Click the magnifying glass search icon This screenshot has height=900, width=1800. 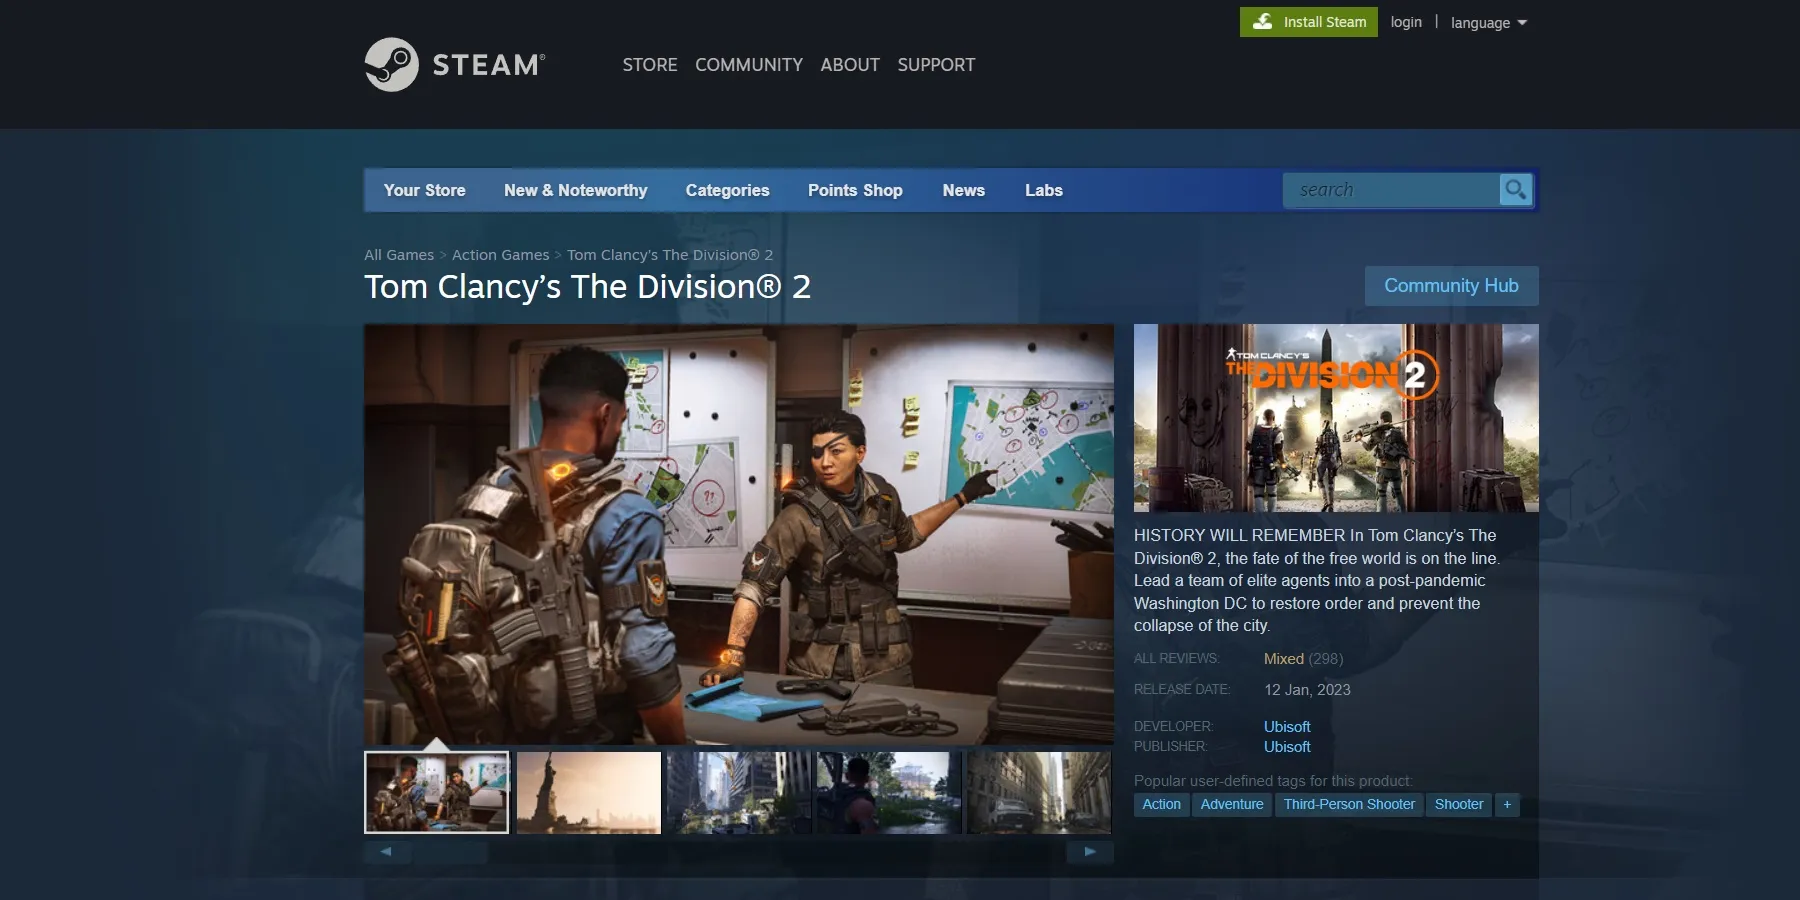1514,189
